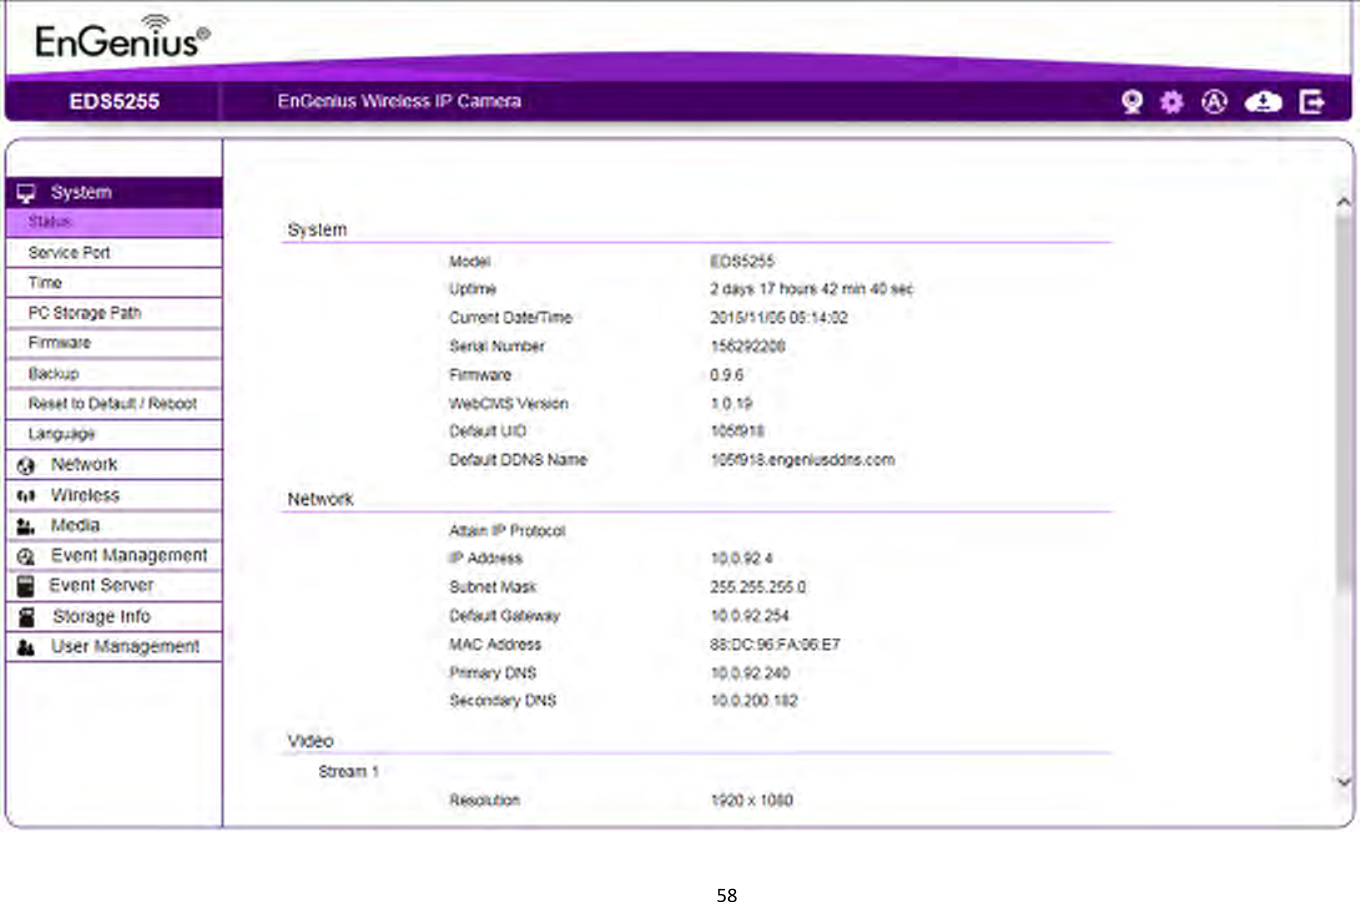Open the Language settings
The image size is (1360, 902).
click(114, 434)
